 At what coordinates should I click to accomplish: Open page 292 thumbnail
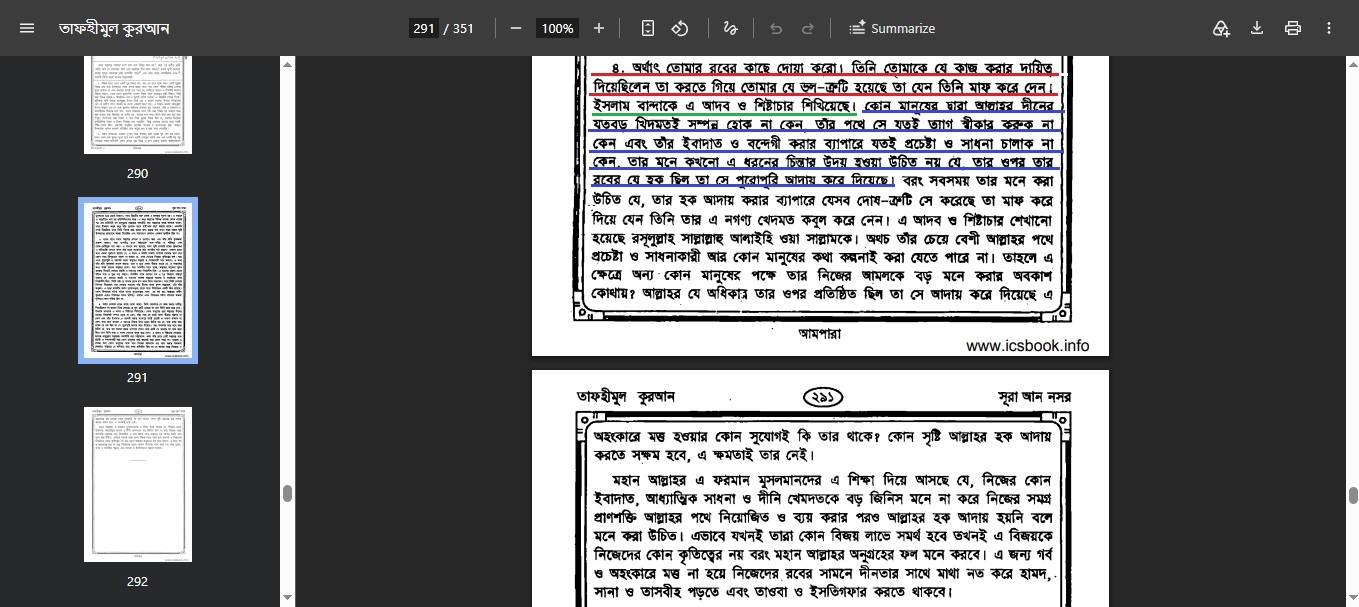(138, 484)
